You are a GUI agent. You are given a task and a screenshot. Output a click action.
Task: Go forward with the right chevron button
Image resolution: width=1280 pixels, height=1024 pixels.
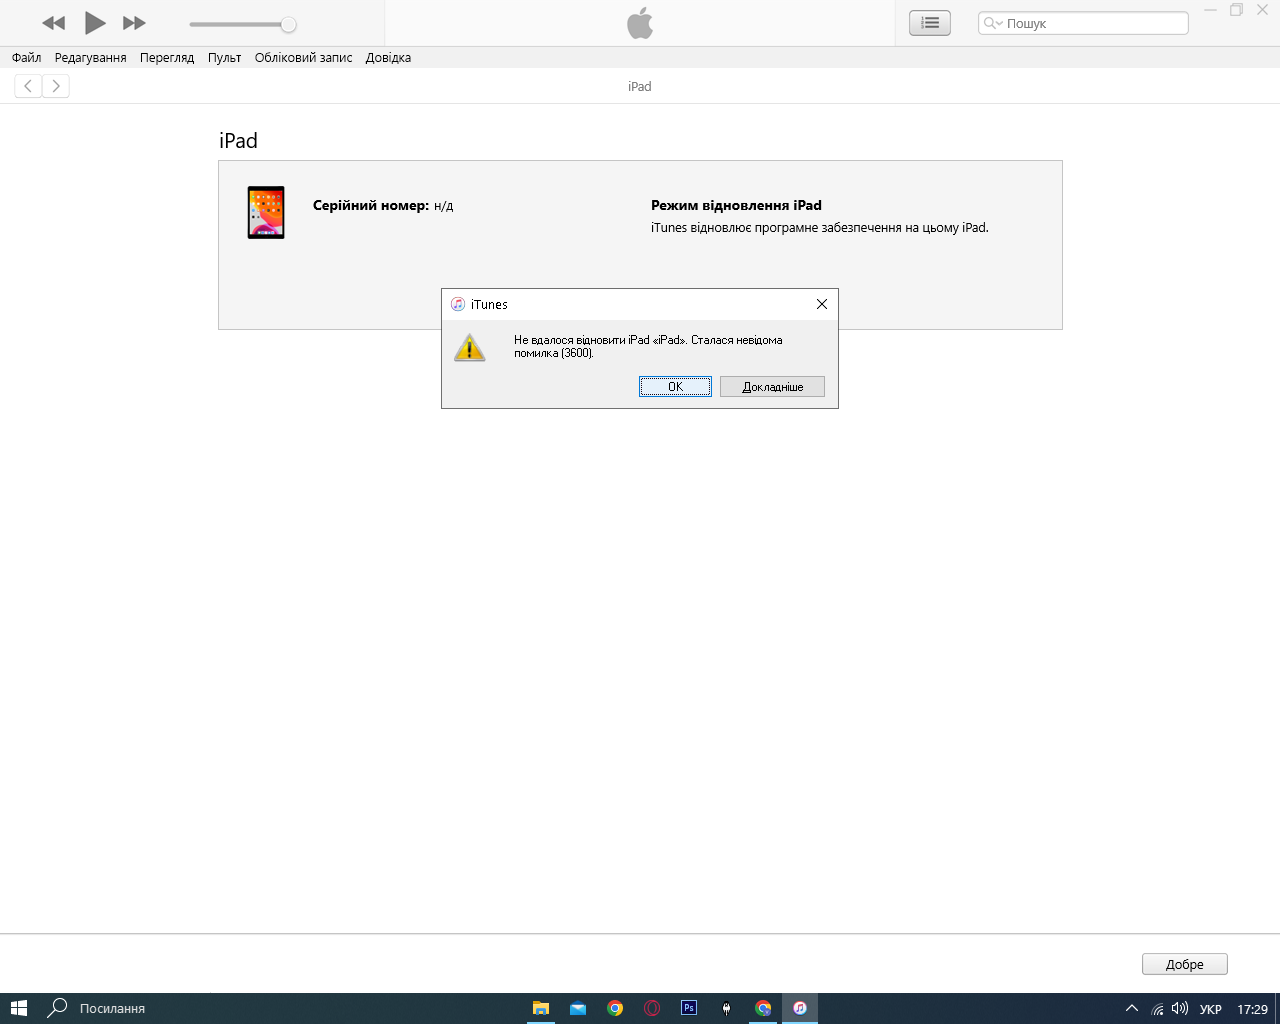[x=56, y=86]
